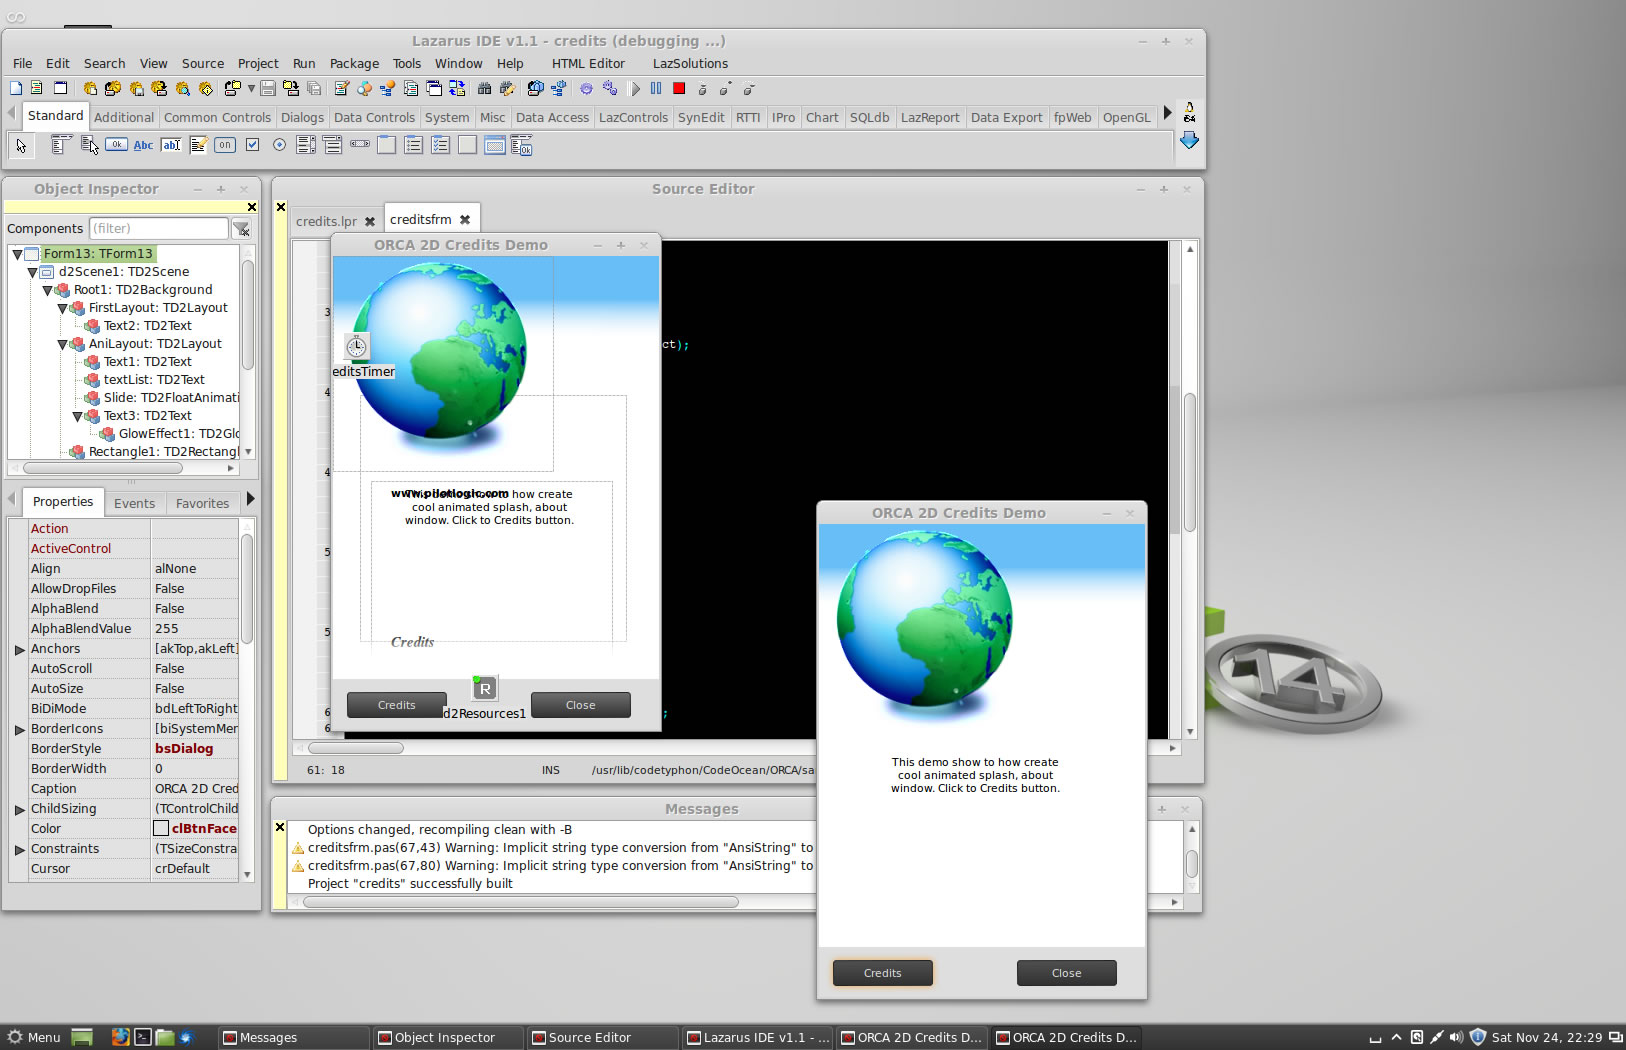Expand the BorderIcons property

(19, 730)
